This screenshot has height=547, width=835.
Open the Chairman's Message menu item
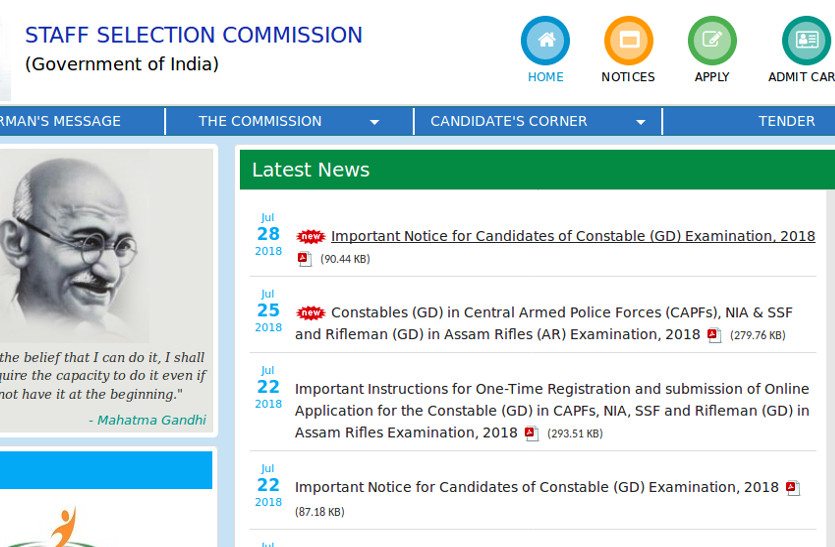(x=60, y=121)
